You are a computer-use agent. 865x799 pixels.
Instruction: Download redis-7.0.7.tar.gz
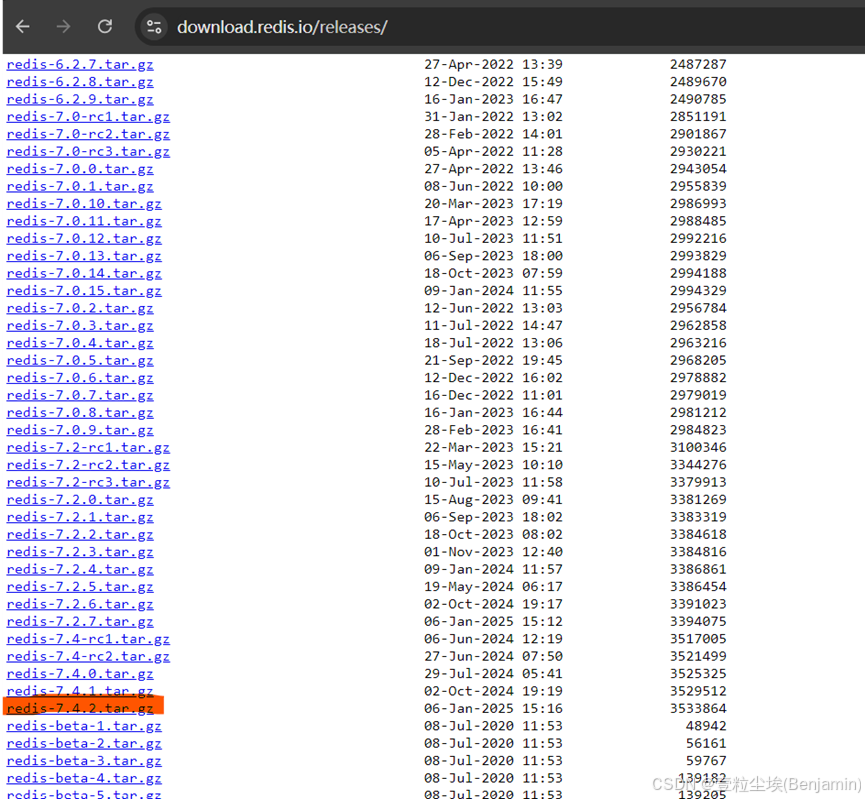pyautogui.click(x=80, y=396)
